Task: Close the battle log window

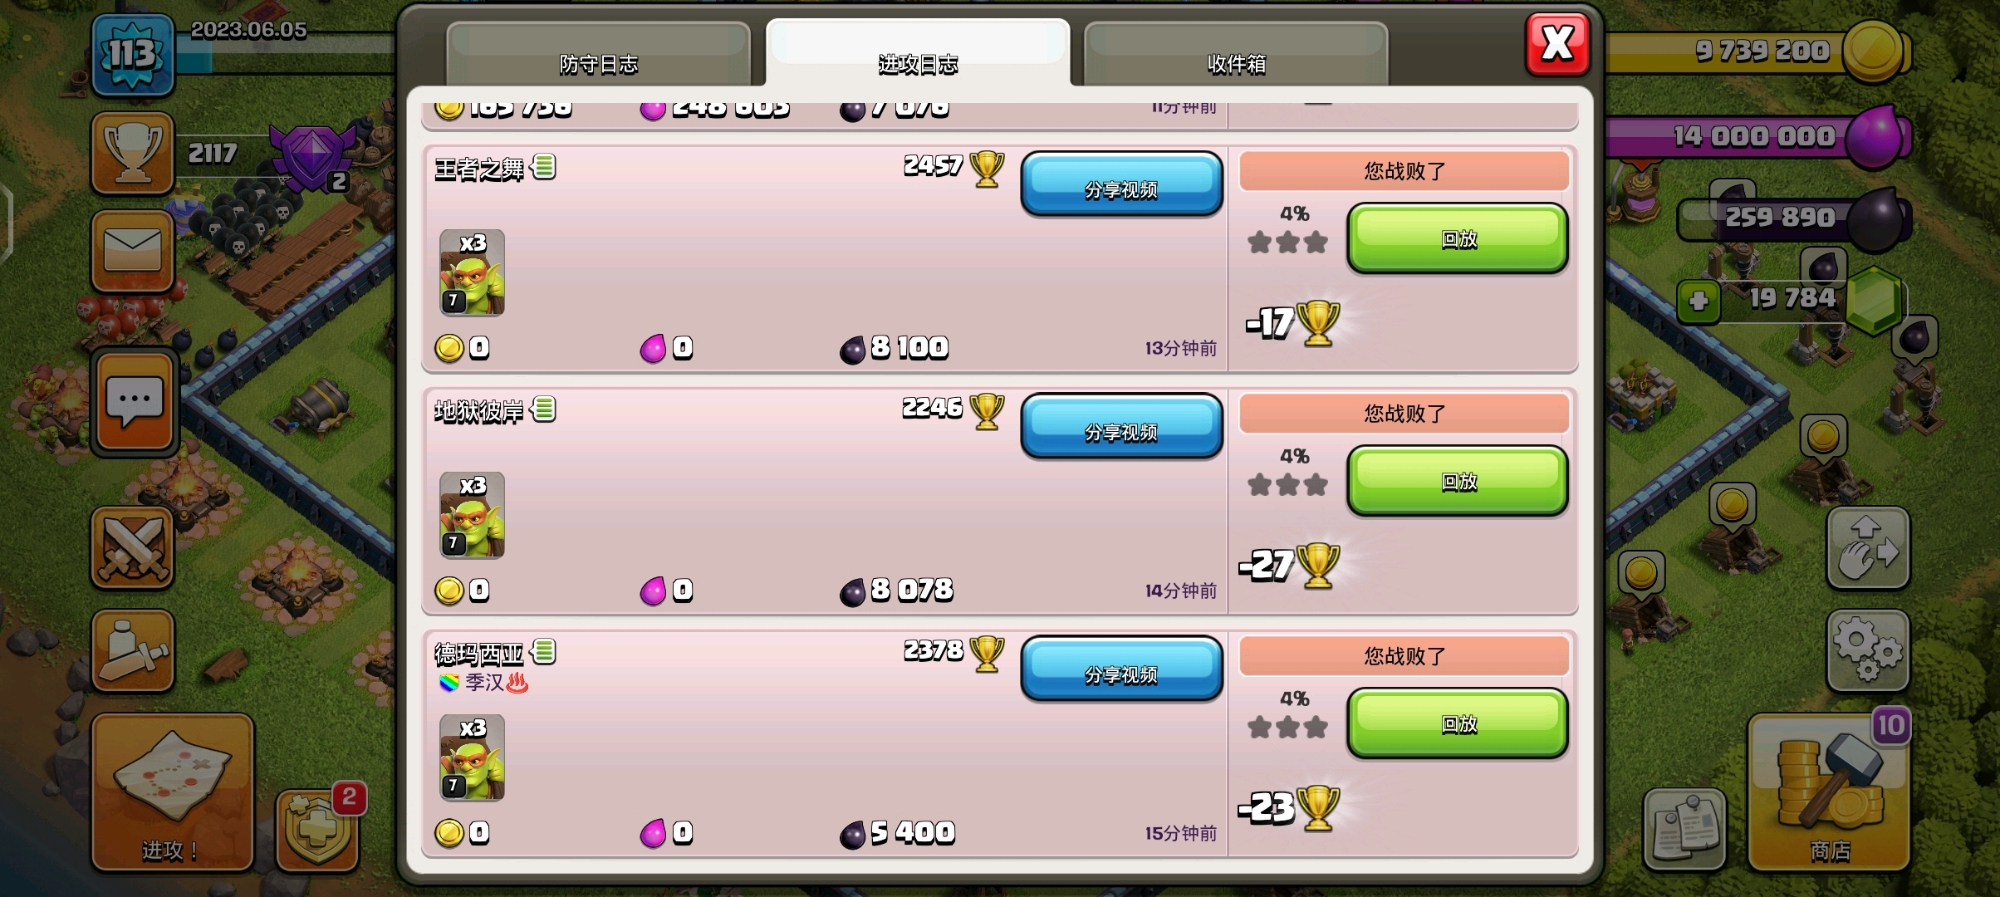Action: (1557, 44)
